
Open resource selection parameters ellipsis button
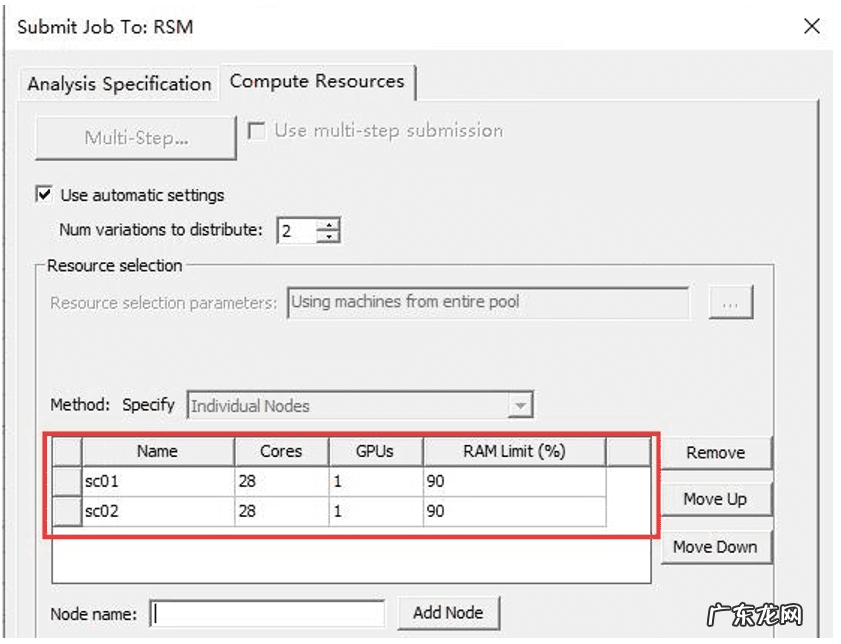[730, 304]
